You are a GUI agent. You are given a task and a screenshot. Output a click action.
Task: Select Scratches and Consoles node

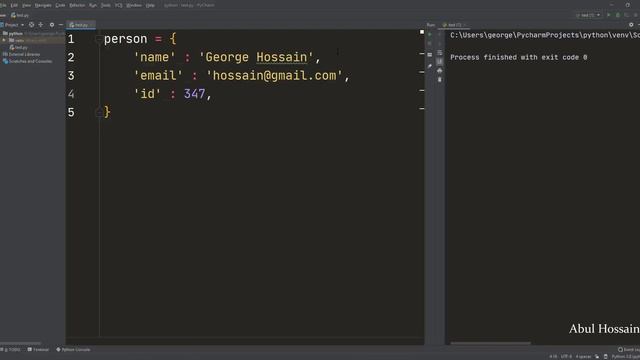pos(27,61)
